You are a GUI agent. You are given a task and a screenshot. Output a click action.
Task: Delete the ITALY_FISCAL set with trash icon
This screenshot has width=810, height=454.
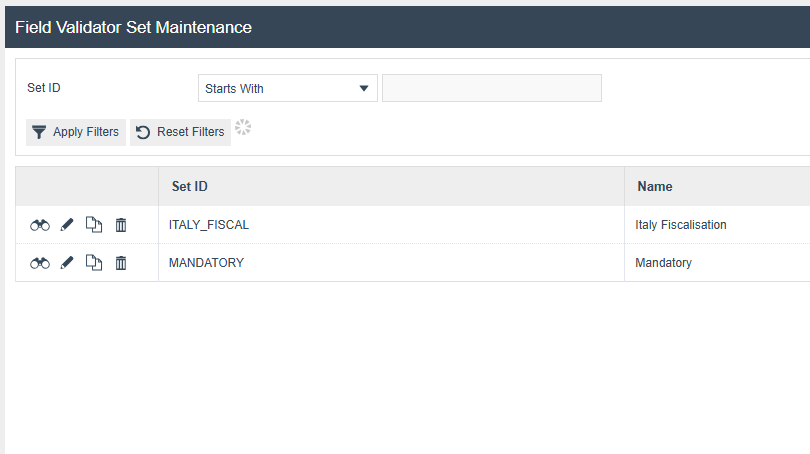pyautogui.click(x=121, y=225)
